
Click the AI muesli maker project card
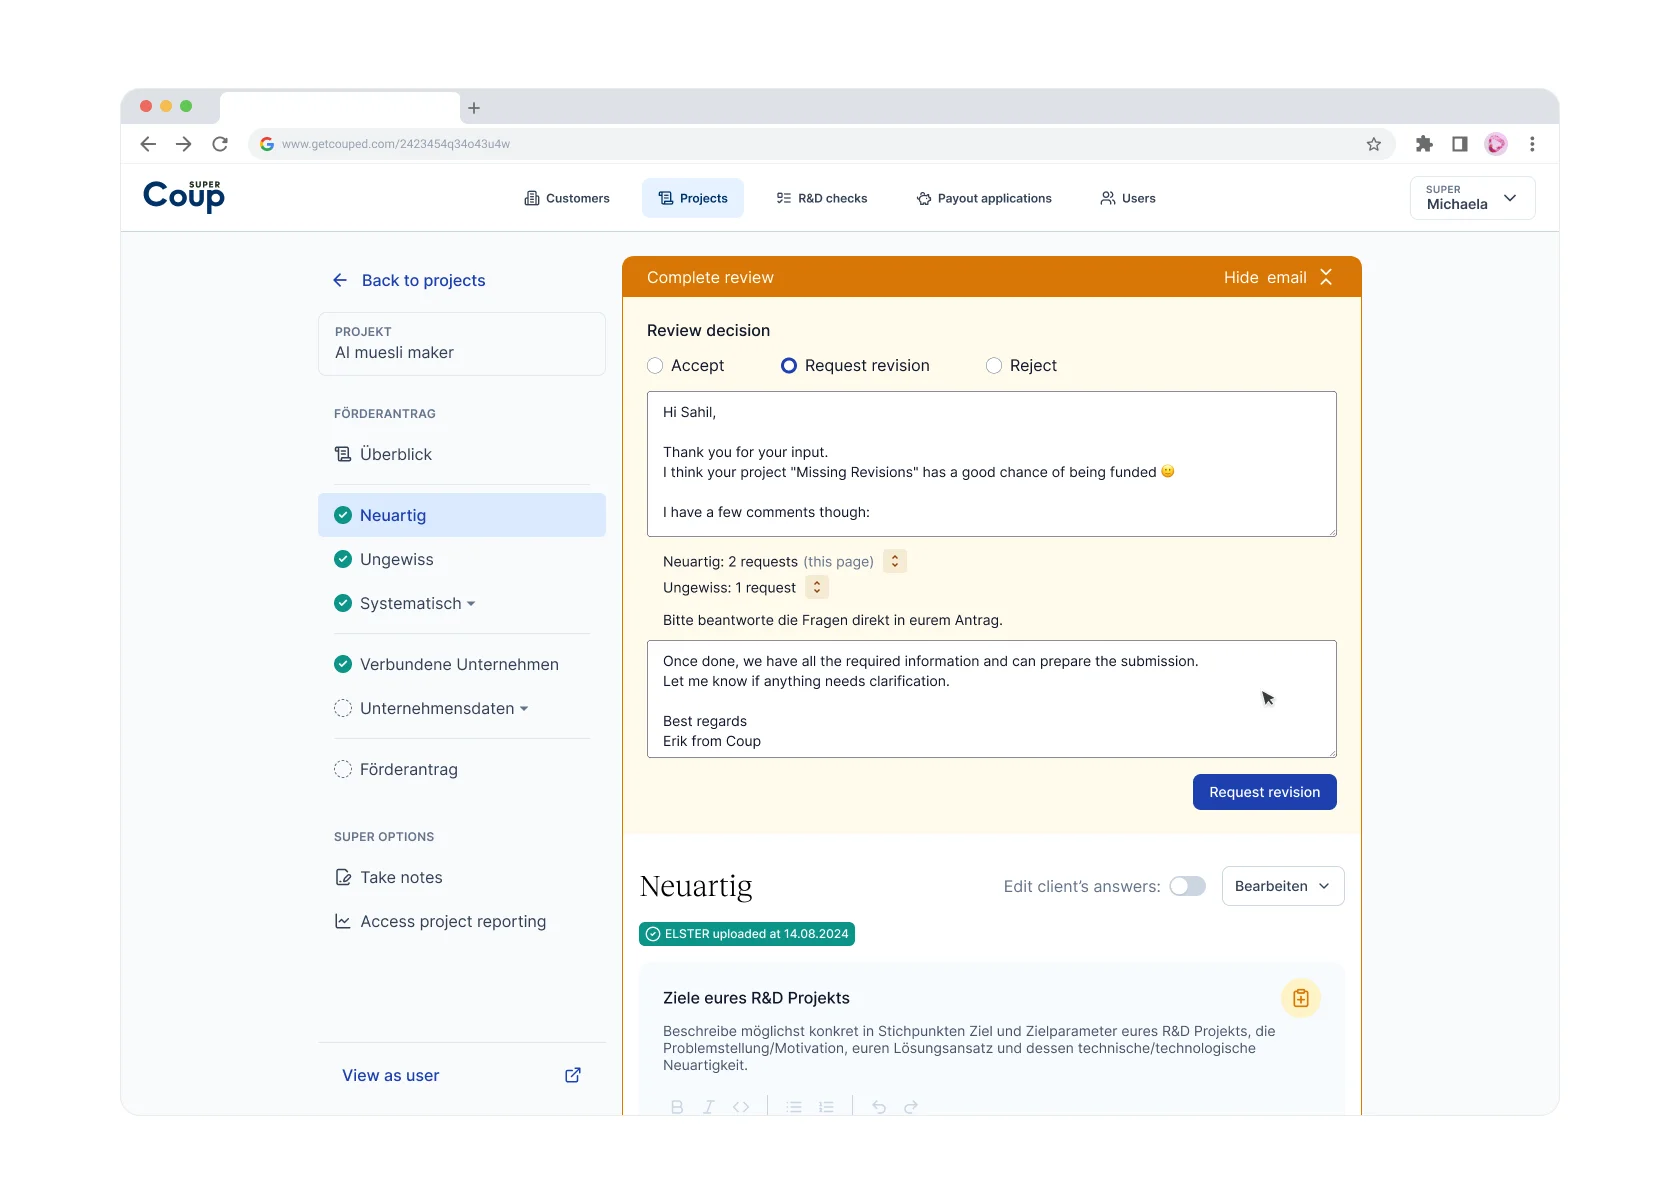click(462, 344)
